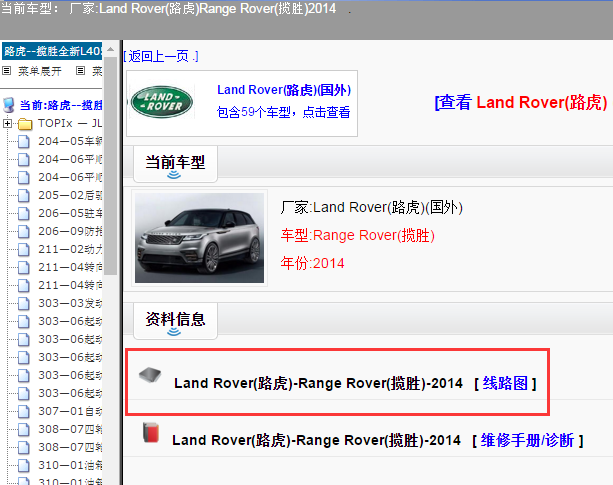This screenshot has height=485, width=613.
Task: Click the red book icon beside 维修手册/诊断 row
Action: pyautogui.click(x=151, y=433)
